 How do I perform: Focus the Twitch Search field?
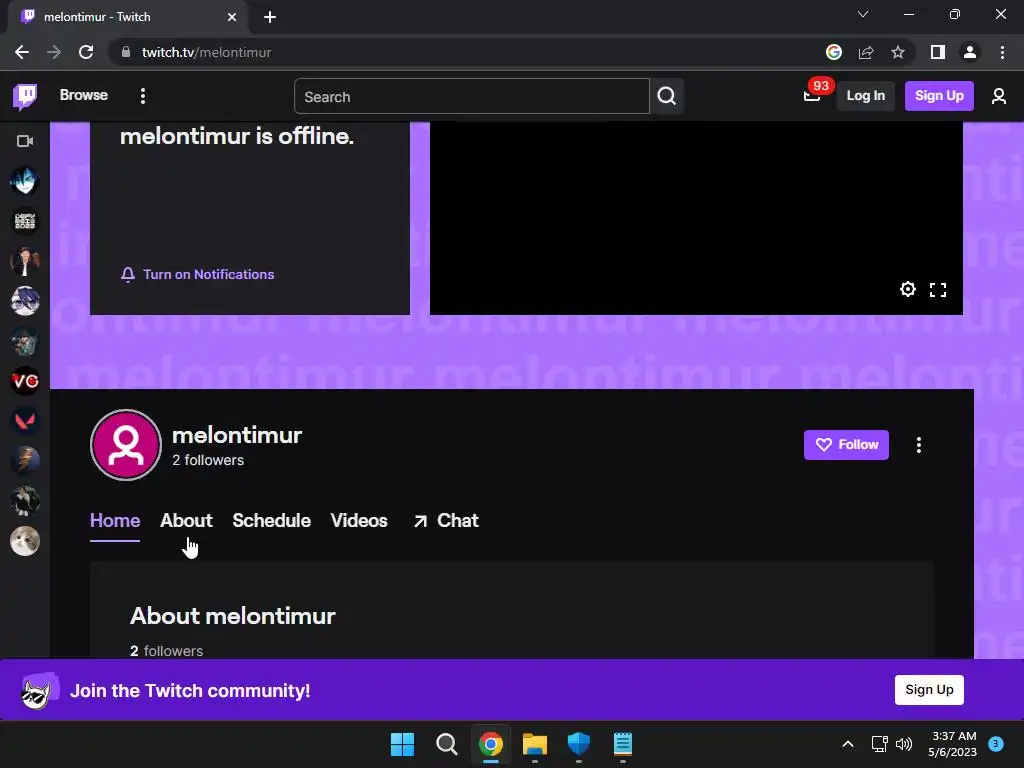pos(472,97)
